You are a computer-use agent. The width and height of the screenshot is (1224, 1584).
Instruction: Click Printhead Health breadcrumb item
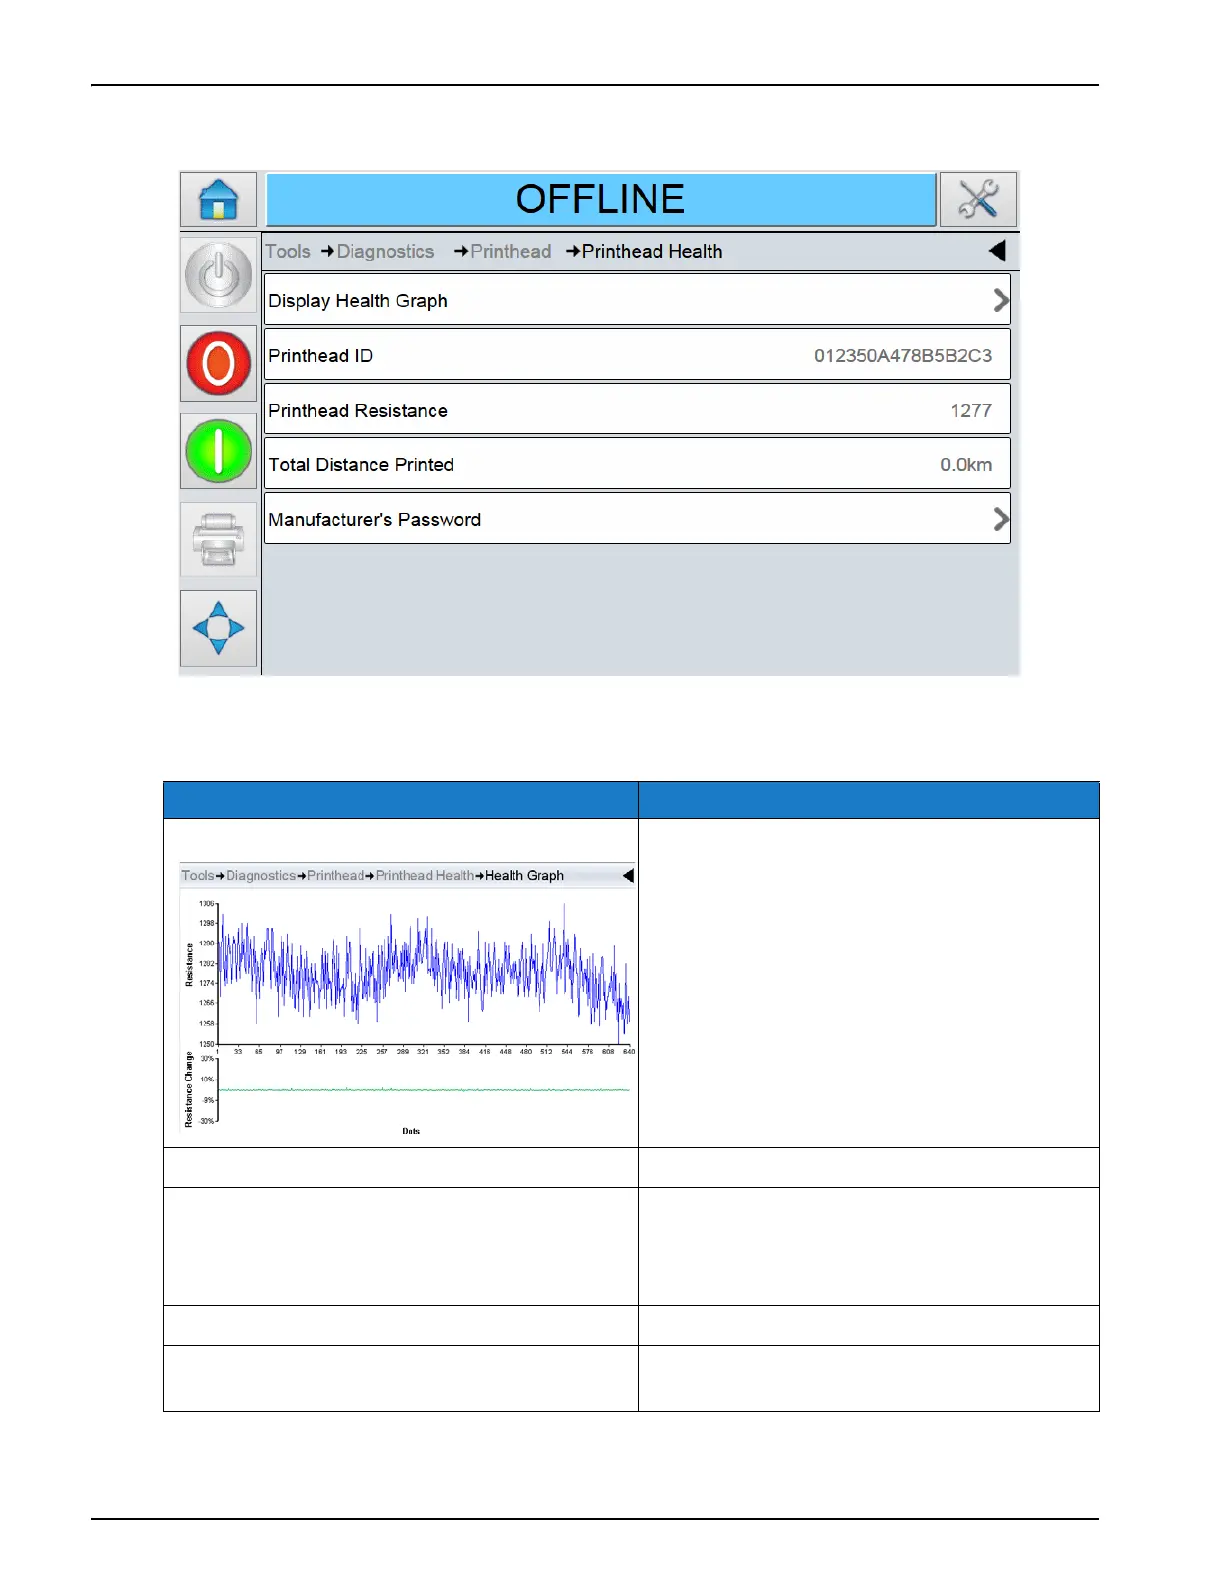click(x=652, y=252)
